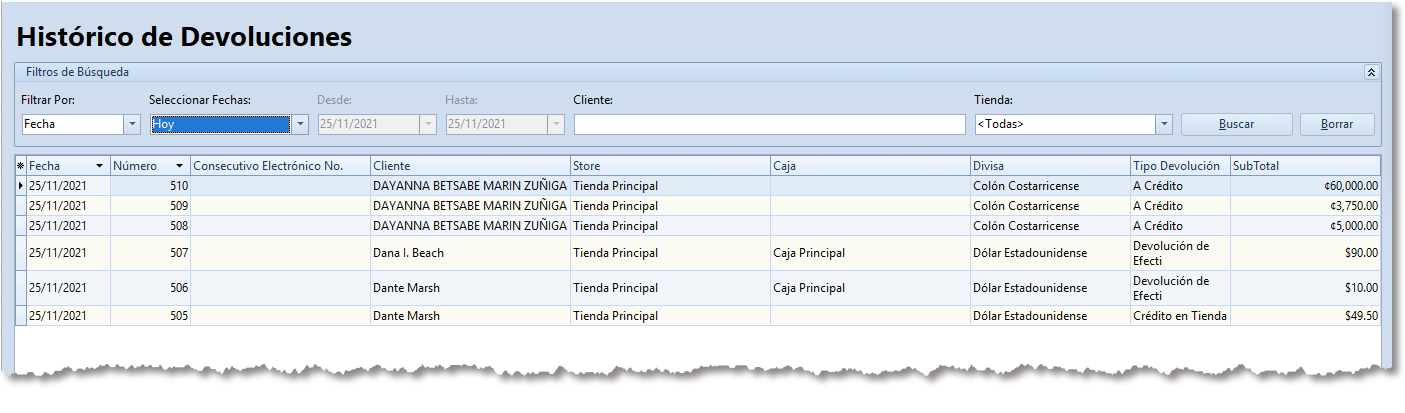Image resolution: width=1405 pixels, height=413 pixels.
Task: Open the Seleccionar Fechas dropdown arrow
Action: click(300, 124)
